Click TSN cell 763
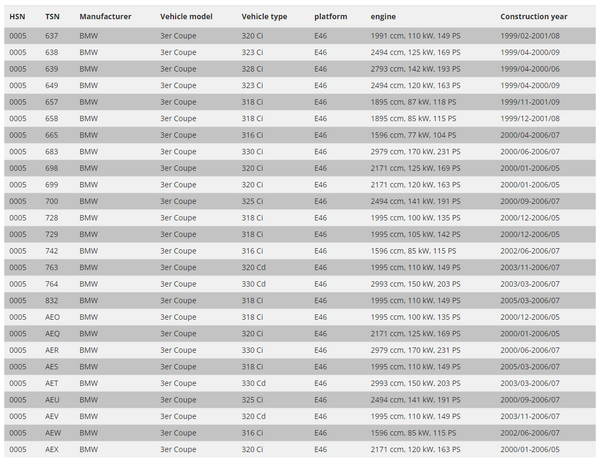Viewport: 600px width, 459px height. [52, 267]
